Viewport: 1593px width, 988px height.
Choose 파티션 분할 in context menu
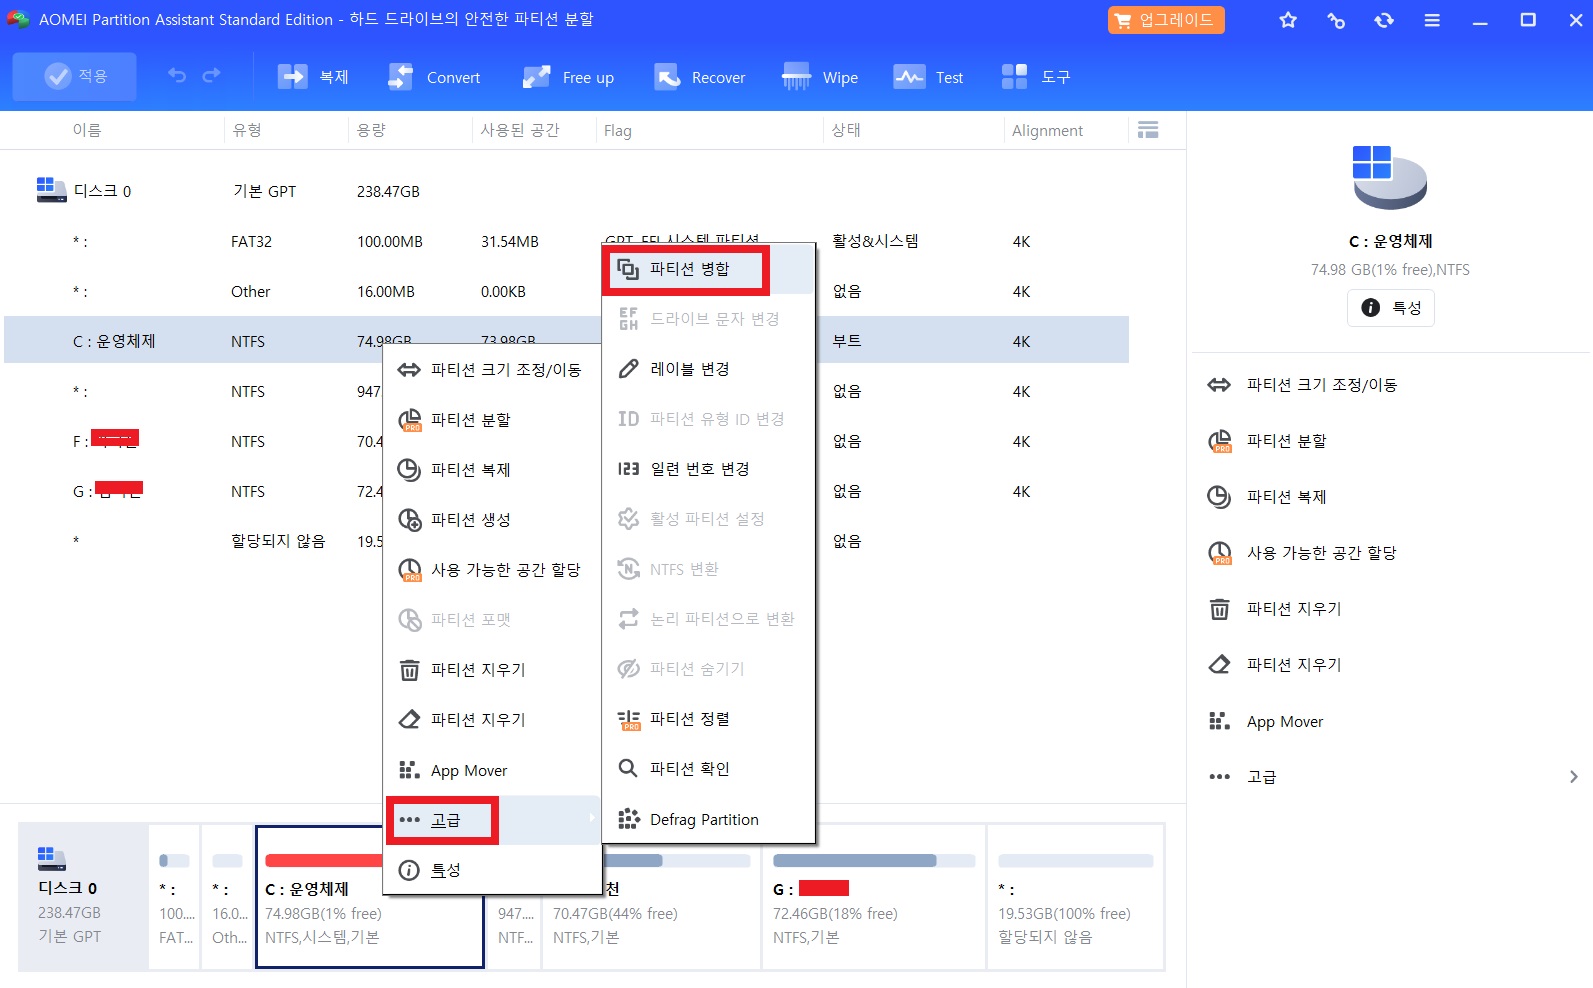pos(492,420)
